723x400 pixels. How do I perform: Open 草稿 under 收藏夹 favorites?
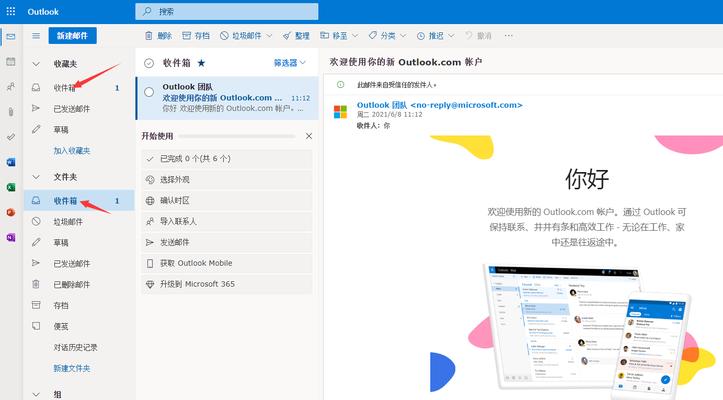coord(79,130)
